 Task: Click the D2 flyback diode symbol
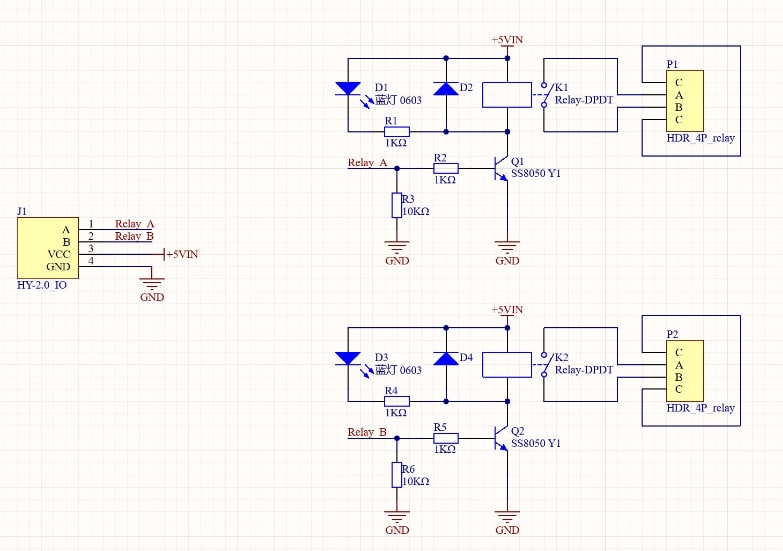446,89
